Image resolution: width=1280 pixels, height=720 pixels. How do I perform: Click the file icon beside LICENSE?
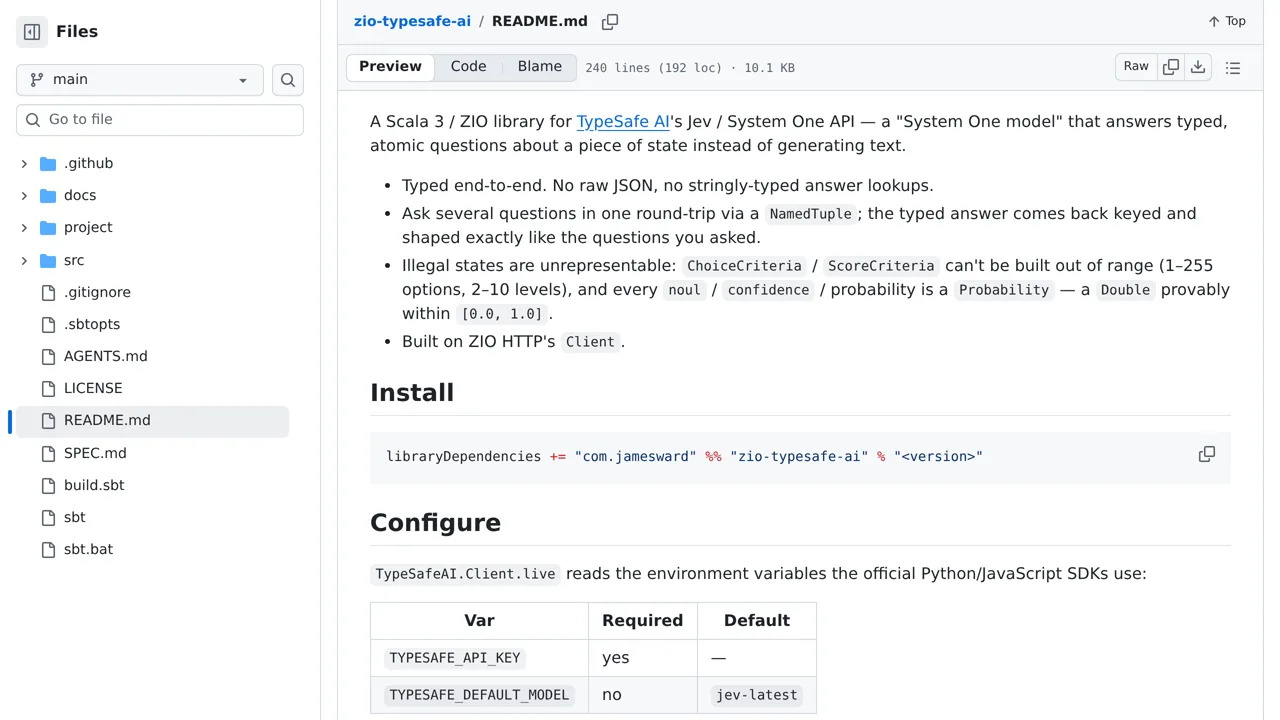[48, 388]
